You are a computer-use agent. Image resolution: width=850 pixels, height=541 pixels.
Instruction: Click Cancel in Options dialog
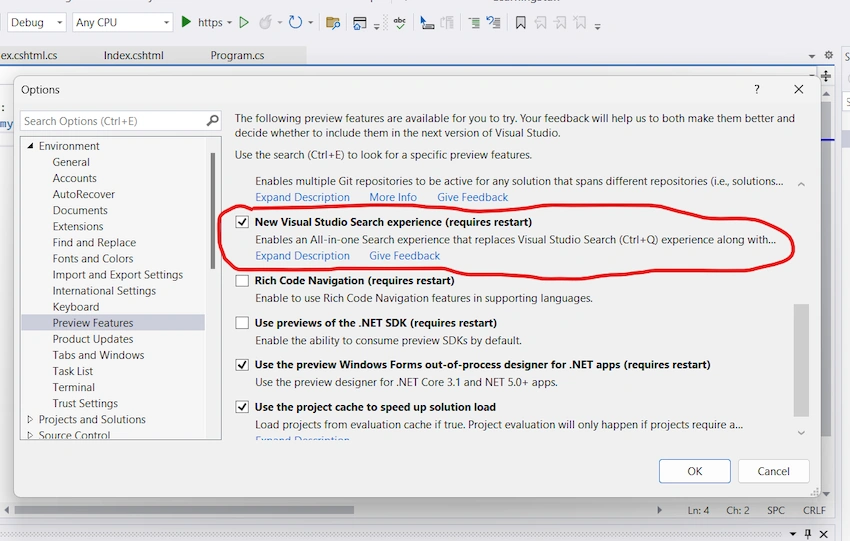coord(774,471)
